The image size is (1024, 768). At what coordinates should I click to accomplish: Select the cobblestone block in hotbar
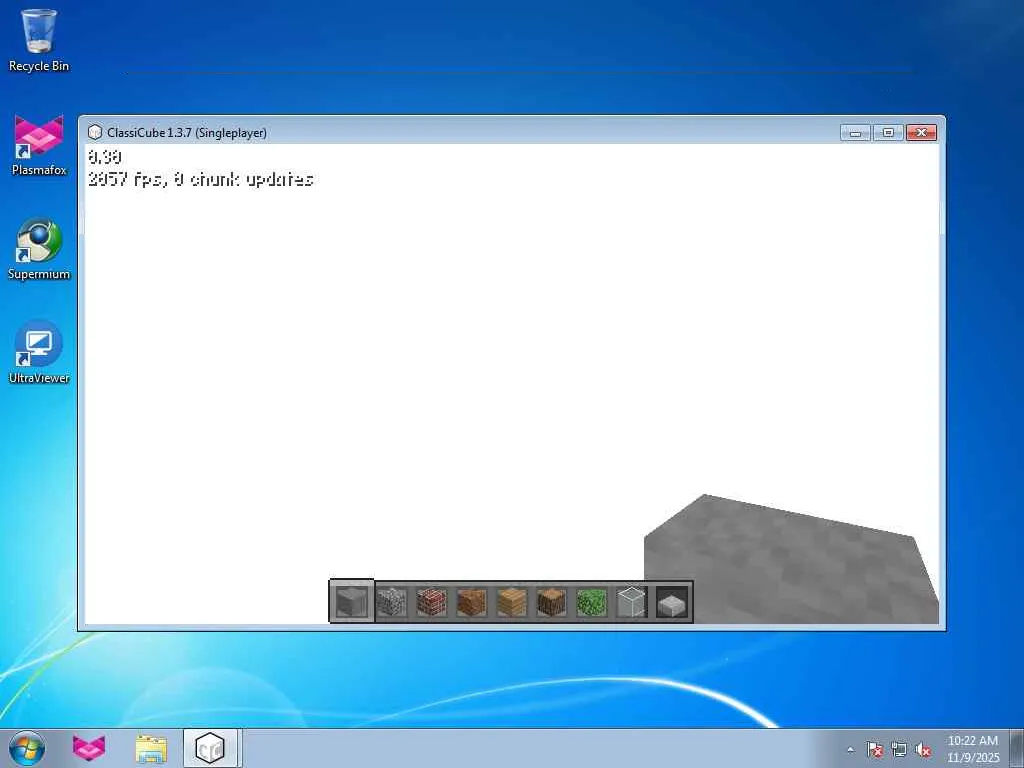(392, 602)
